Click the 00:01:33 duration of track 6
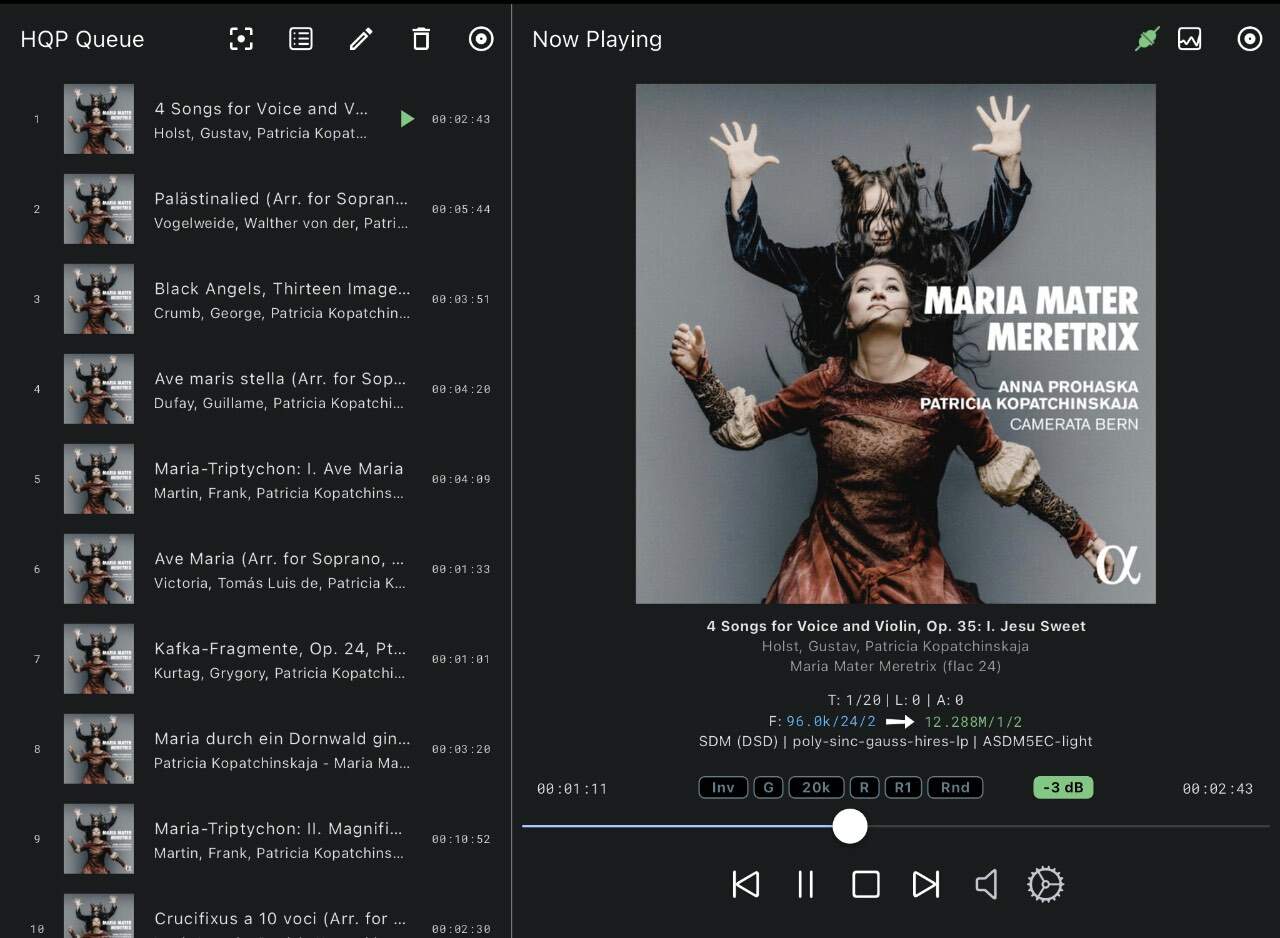 (x=461, y=569)
